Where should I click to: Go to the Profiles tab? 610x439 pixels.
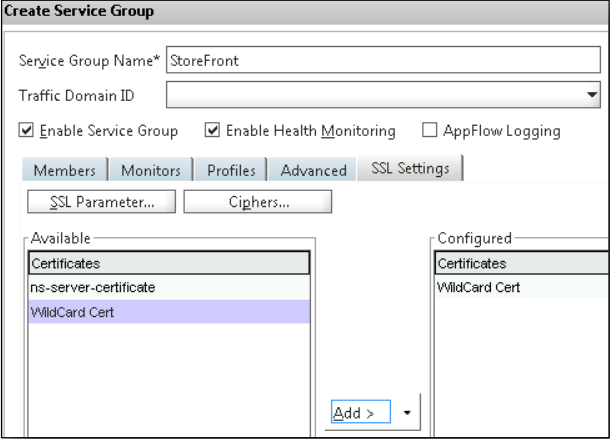click(231, 171)
